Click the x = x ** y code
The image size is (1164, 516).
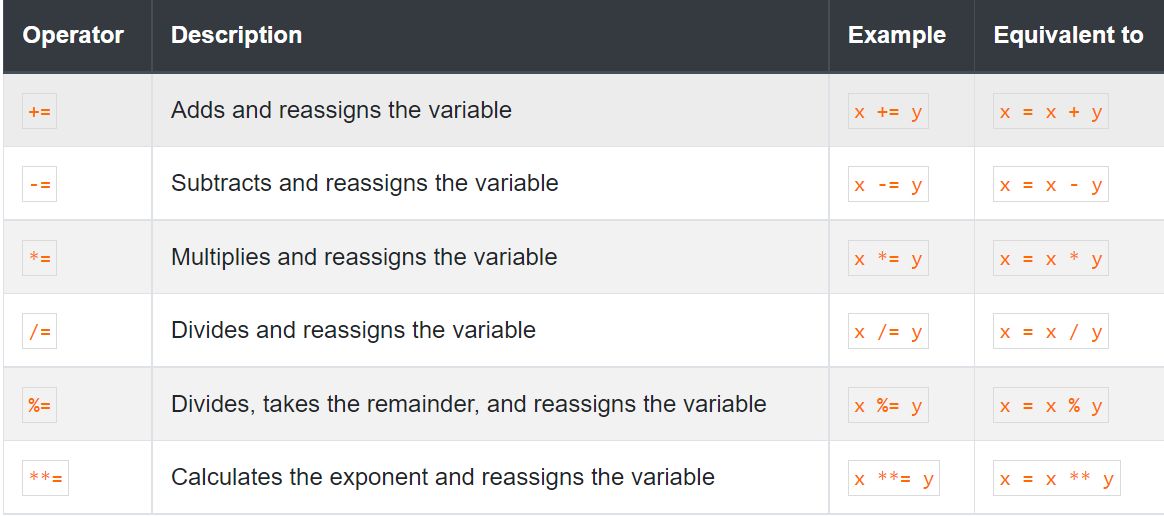pyautogui.click(x=1056, y=478)
